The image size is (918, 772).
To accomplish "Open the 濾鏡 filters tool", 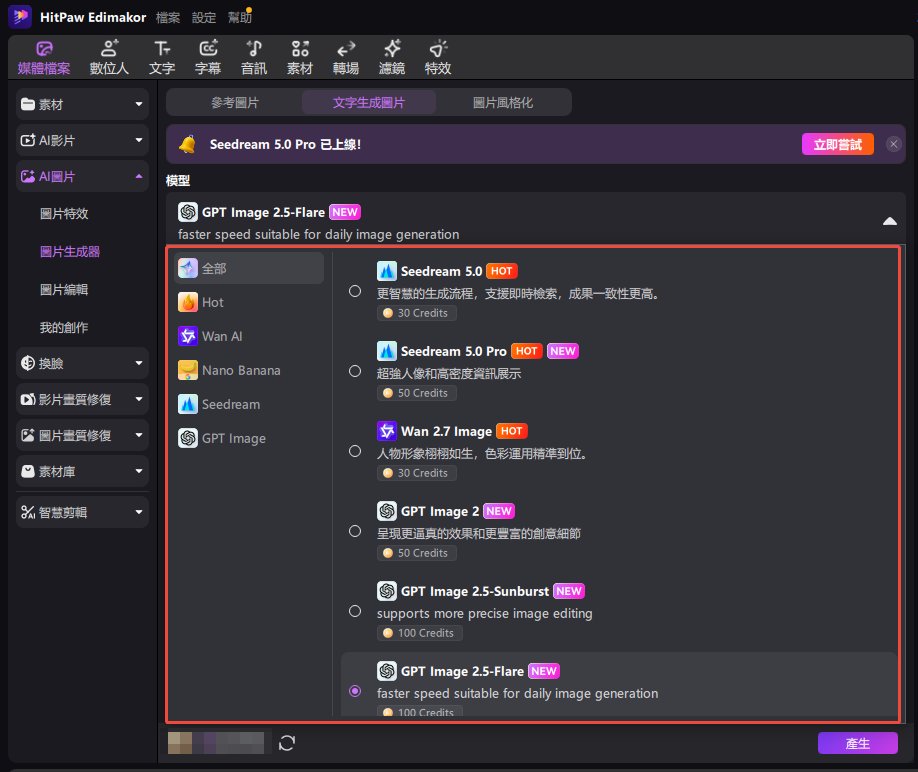I will [x=392, y=58].
